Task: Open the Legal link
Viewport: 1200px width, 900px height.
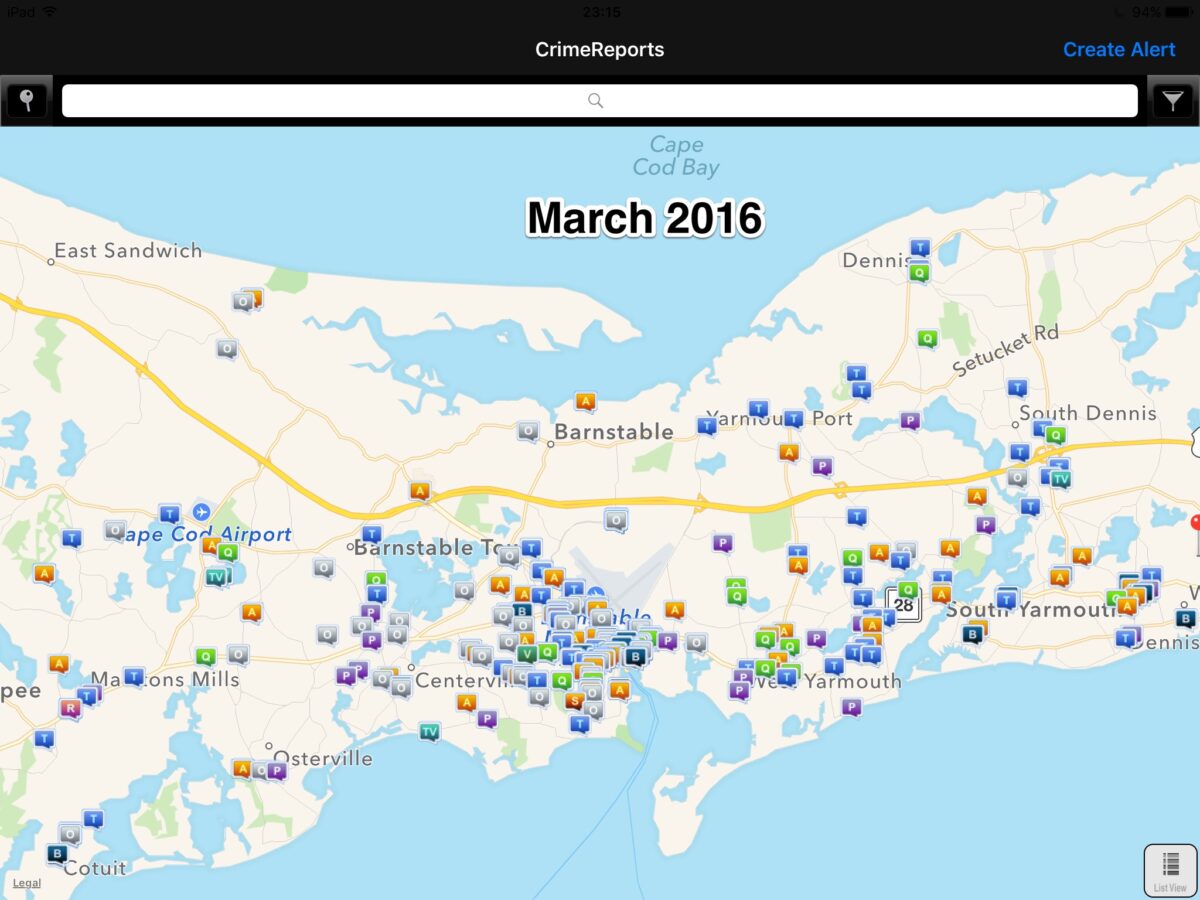Action: coord(27,883)
